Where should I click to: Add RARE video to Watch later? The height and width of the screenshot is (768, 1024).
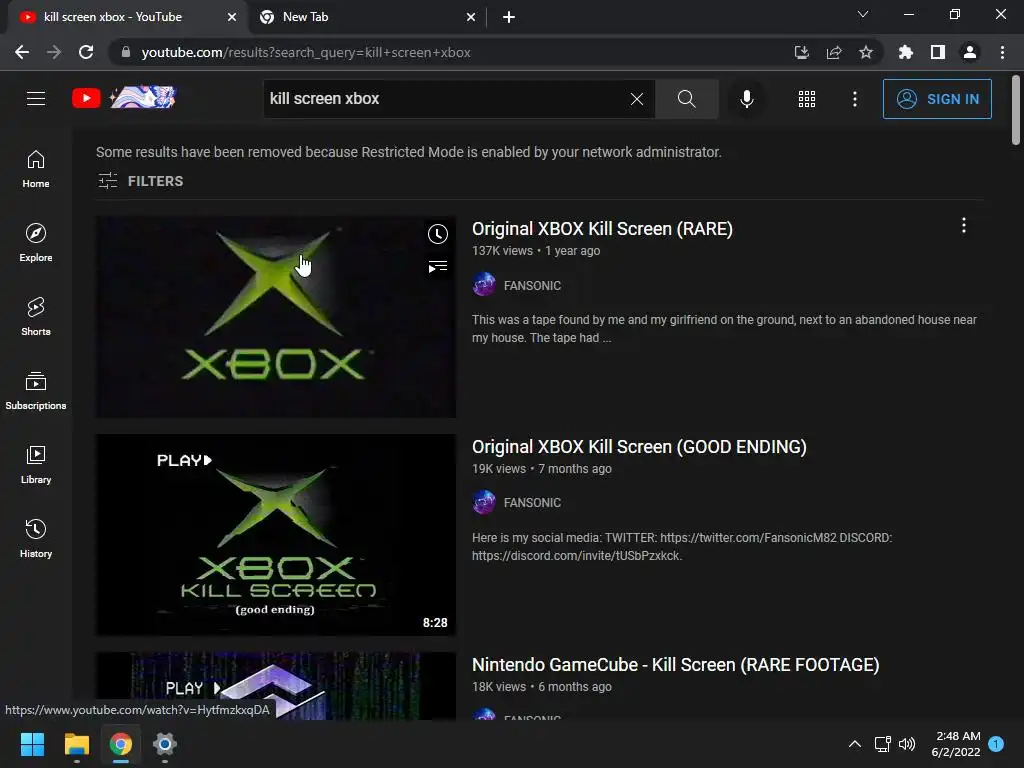pos(438,234)
